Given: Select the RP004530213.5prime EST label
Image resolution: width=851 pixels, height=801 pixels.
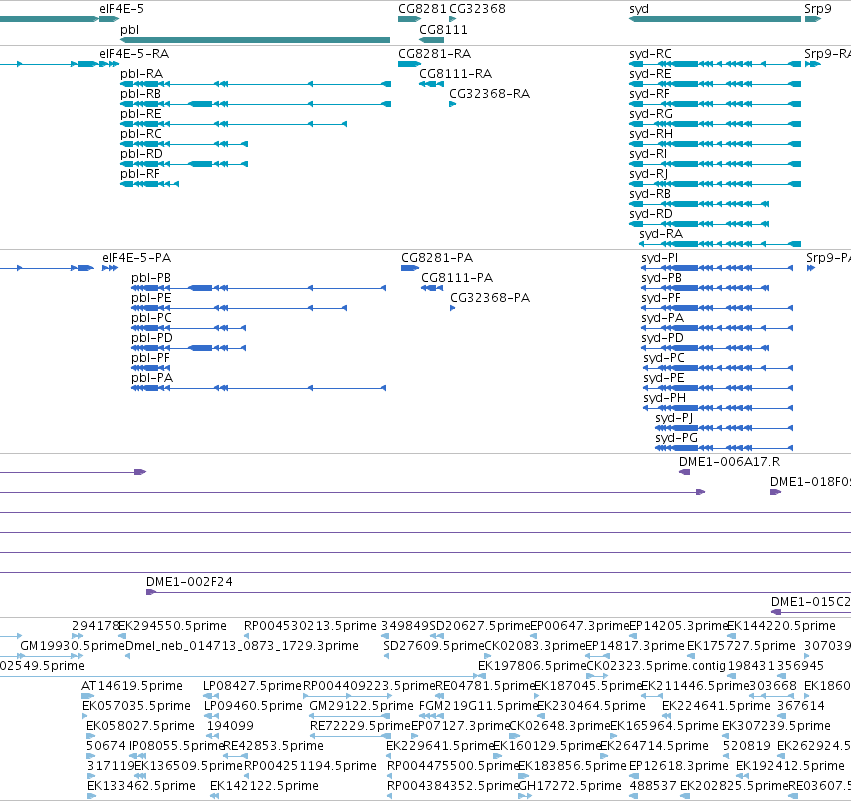Looking at the screenshot, I should pos(310,626).
